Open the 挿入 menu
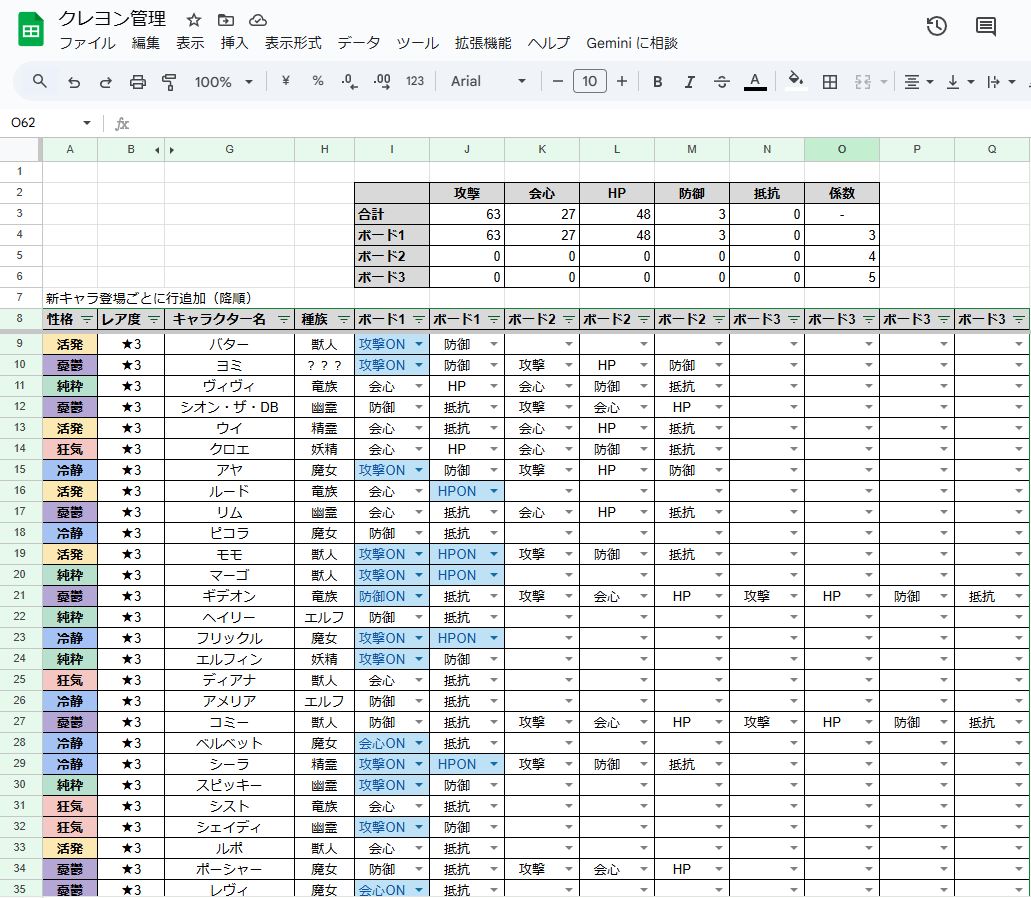Viewport: 1031px width, 898px height. [x=234, y=43]
